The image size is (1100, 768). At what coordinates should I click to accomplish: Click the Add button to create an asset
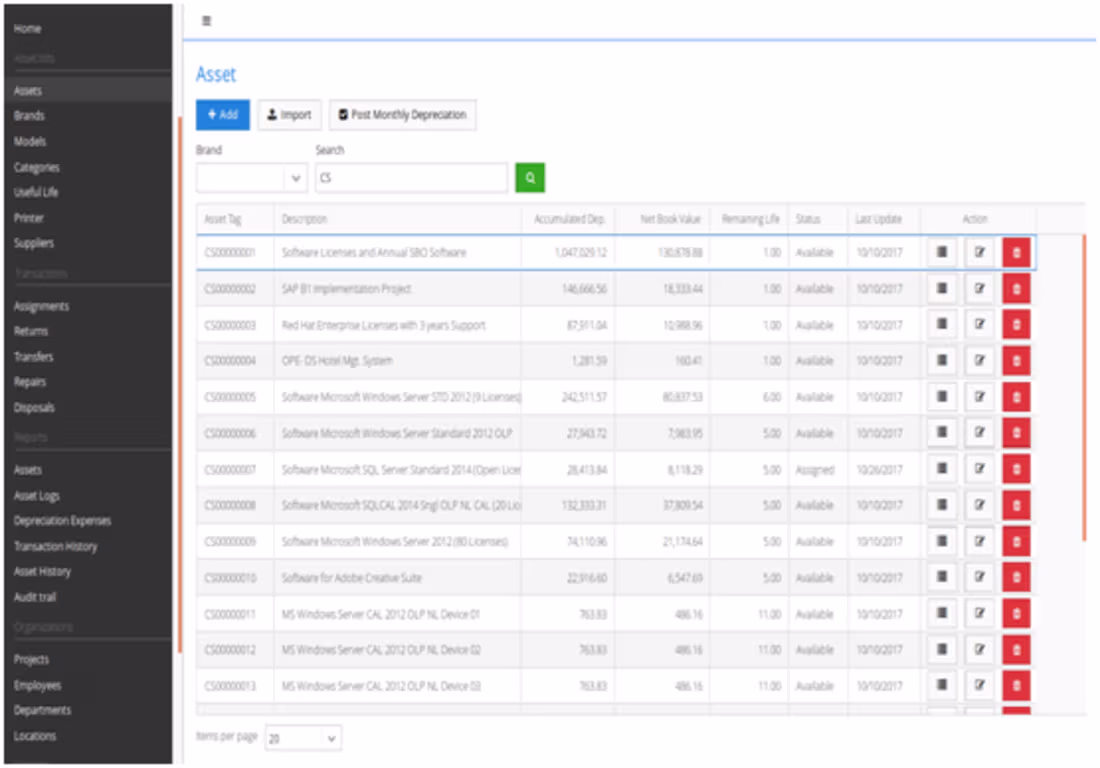pyautogui.click(x=222, y=115)
